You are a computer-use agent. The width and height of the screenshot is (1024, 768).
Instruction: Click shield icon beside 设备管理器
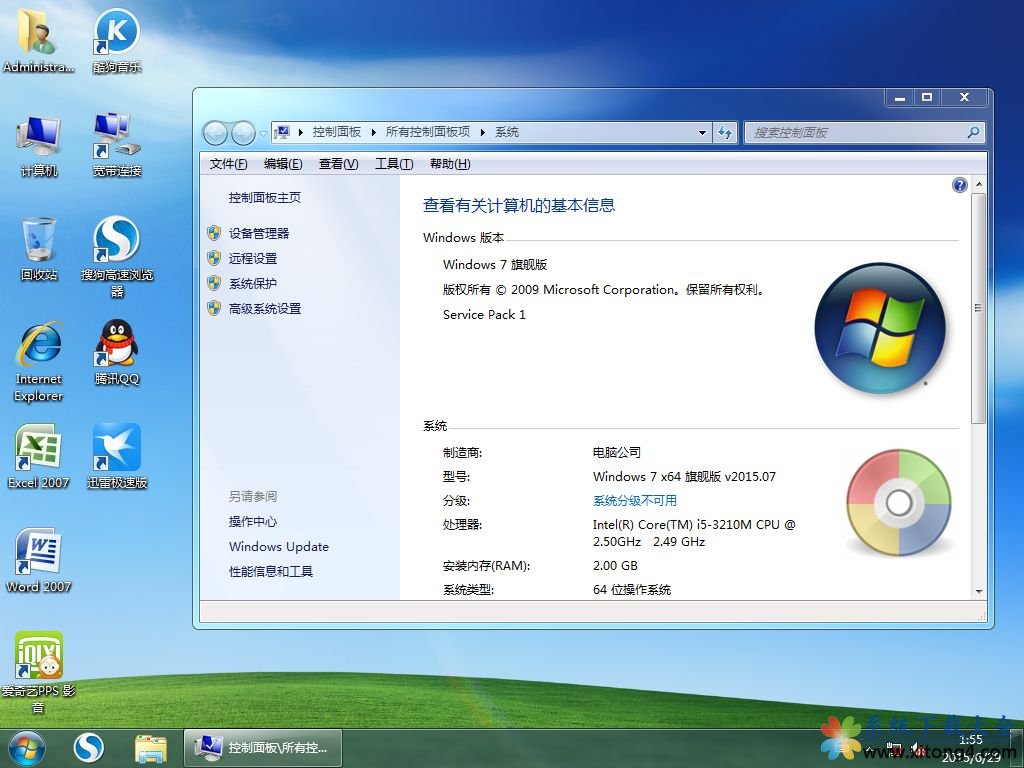(x=214, y=233)
